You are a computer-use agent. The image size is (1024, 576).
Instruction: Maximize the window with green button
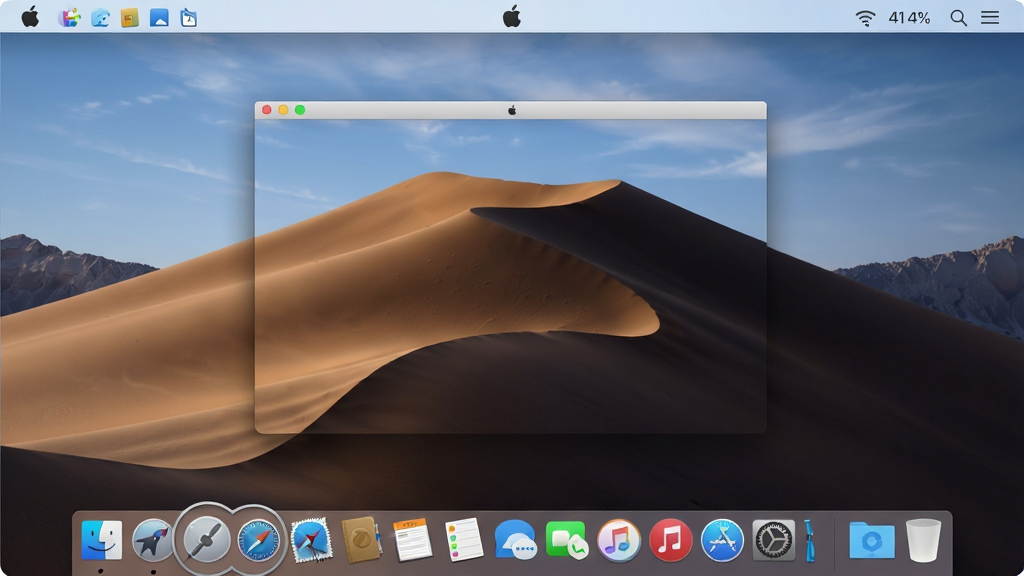click(x=300, y=110)
